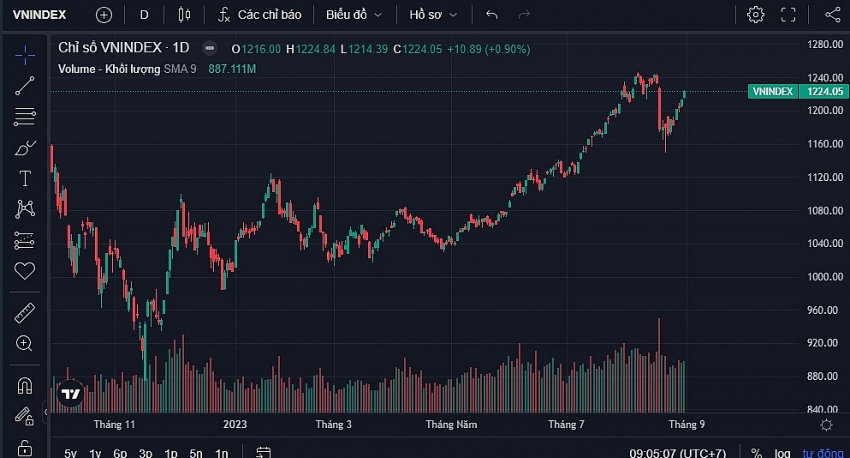Toggle lock all drawing tools
This screenshot has height=458, width=850.
click(x=25, y=448)
